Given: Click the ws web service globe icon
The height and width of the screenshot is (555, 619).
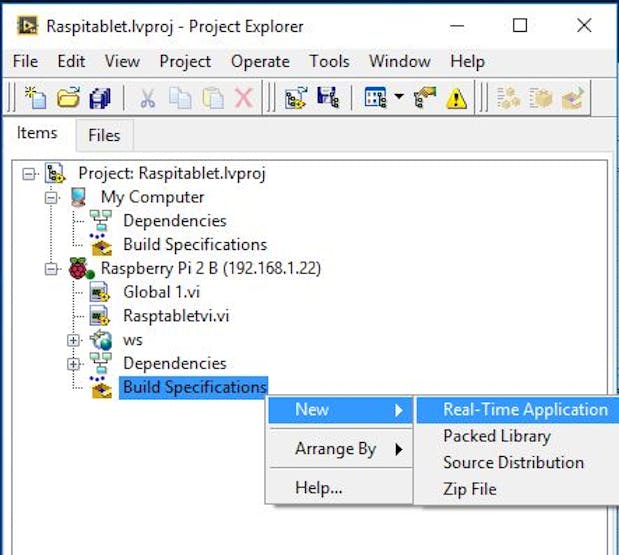Looking at the screenshot, I should 101,340.
